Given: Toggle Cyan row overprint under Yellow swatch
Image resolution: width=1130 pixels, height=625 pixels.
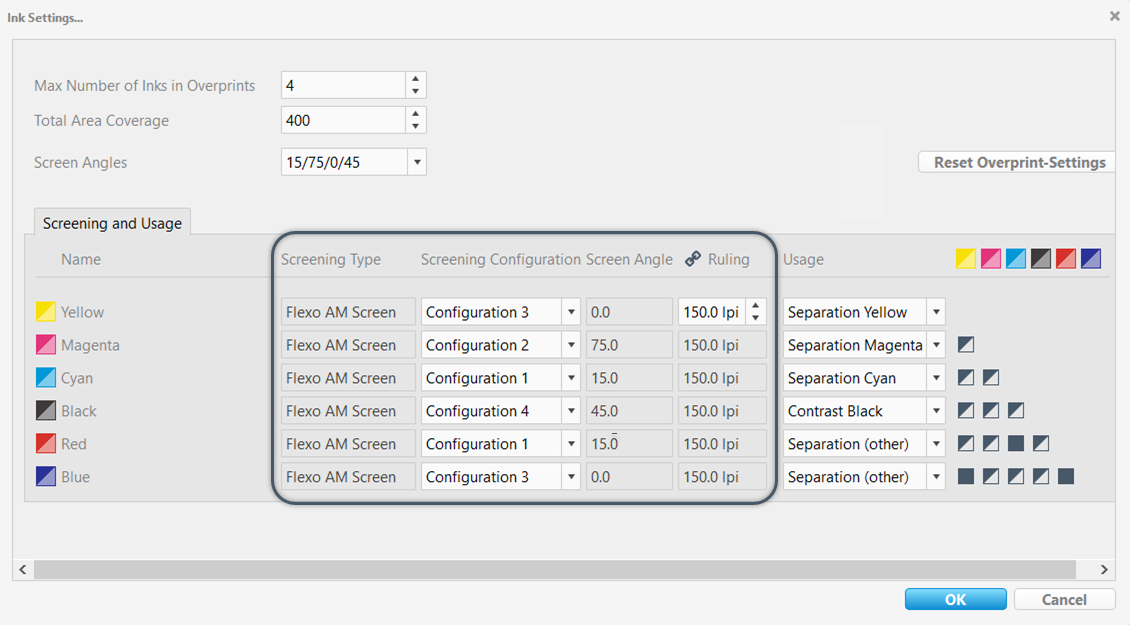Looking at the screenshot, I should click(966, 378).
